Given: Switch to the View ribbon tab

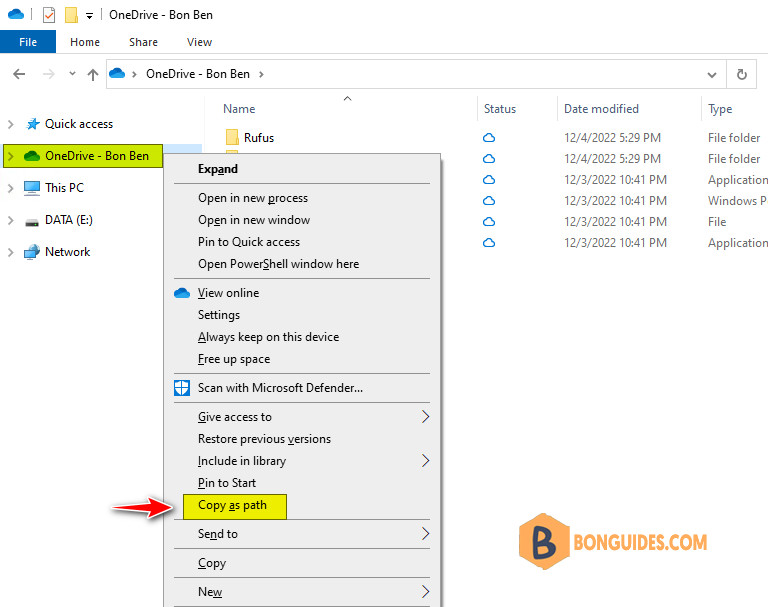Looking at the screenshot, I should coord(199,42).
